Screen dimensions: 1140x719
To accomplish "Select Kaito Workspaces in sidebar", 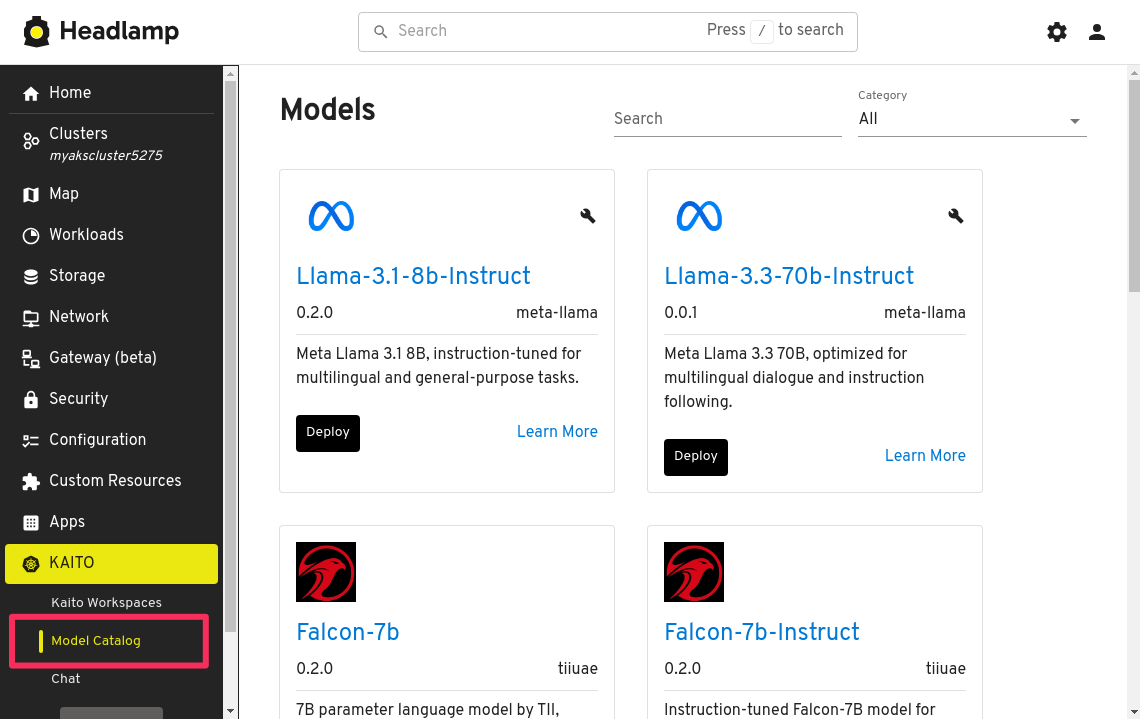I will point(106,603).
